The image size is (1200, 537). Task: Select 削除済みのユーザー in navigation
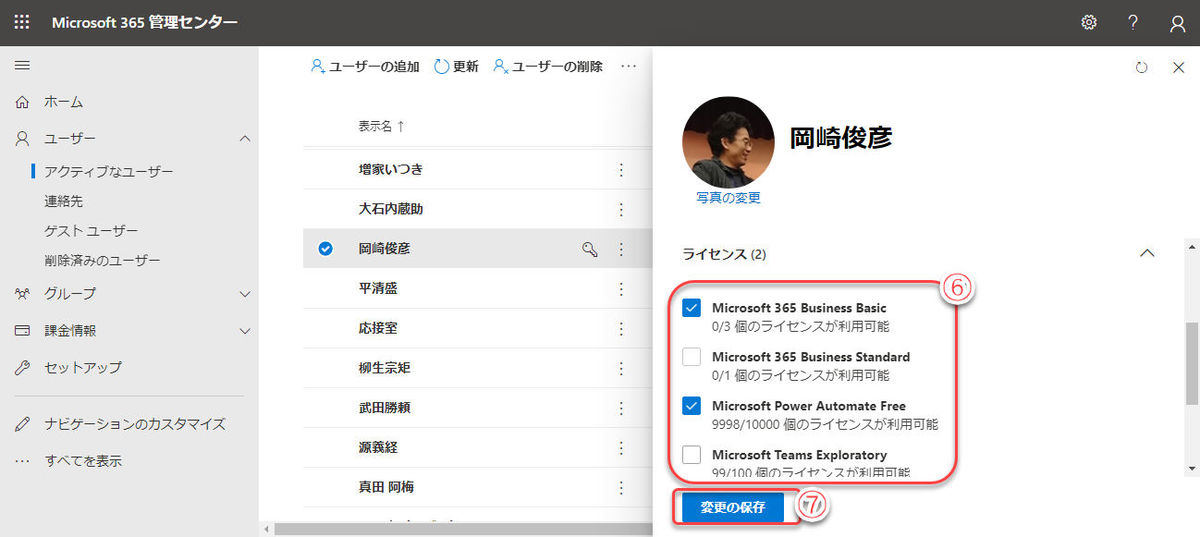click(102, 261)
